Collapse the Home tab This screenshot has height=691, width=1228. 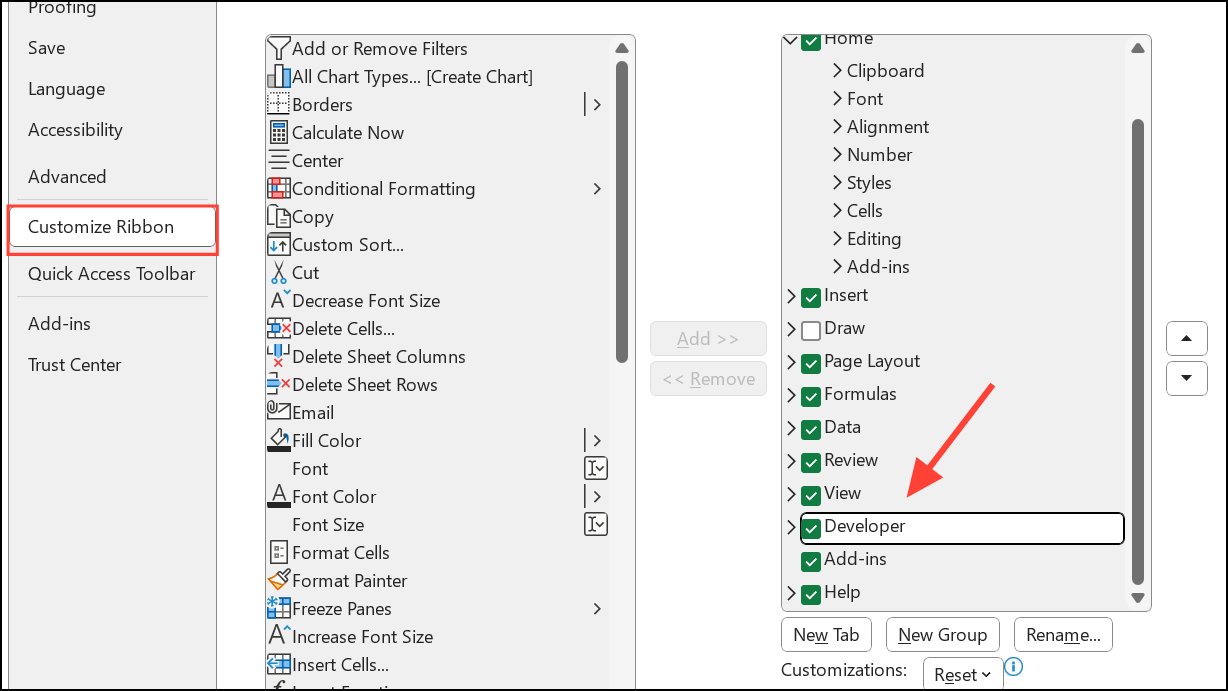(x=790, y=39)
